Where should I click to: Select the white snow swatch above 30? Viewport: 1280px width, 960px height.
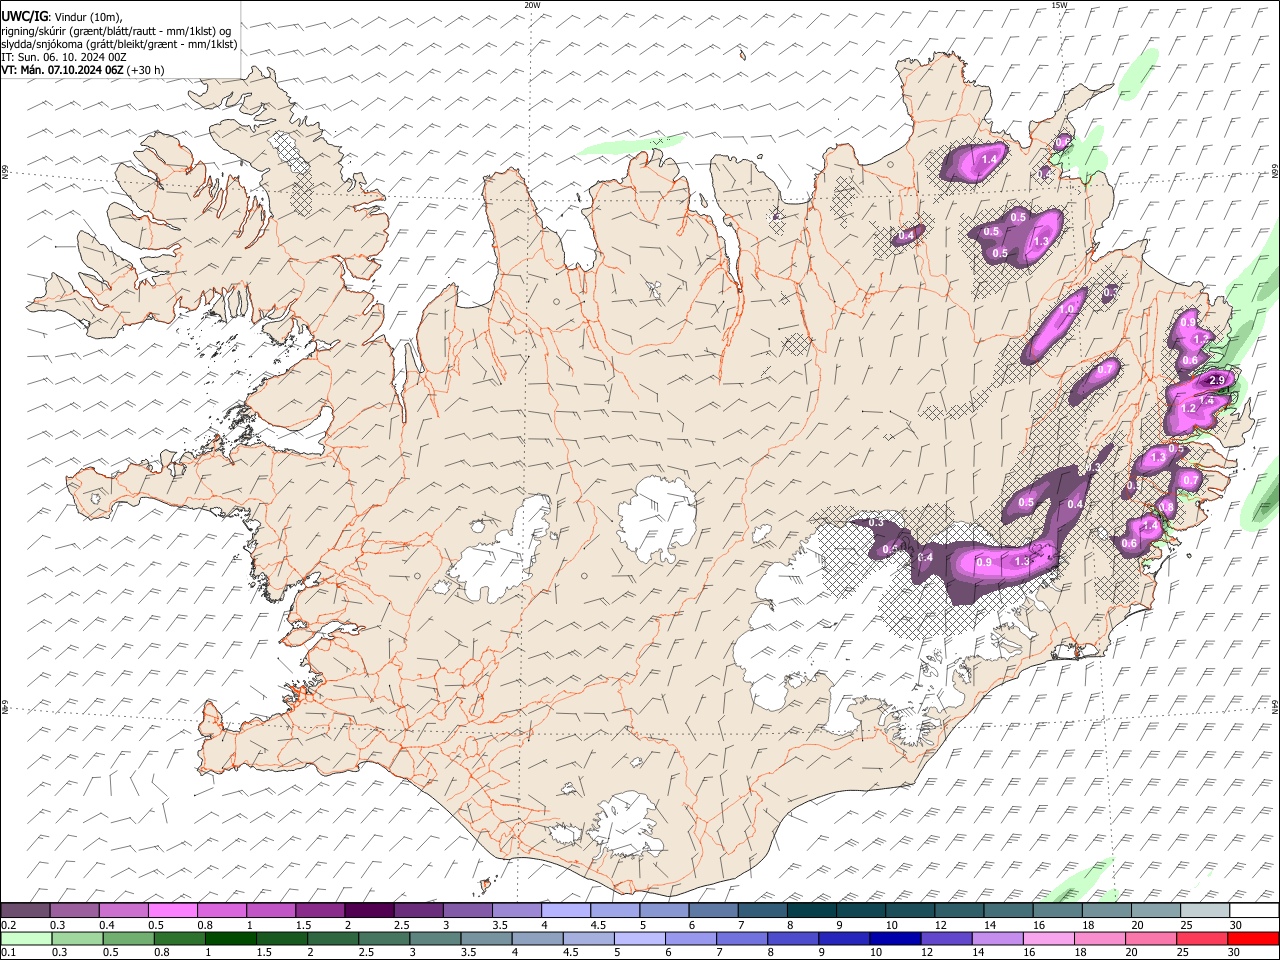[1252, 911]
